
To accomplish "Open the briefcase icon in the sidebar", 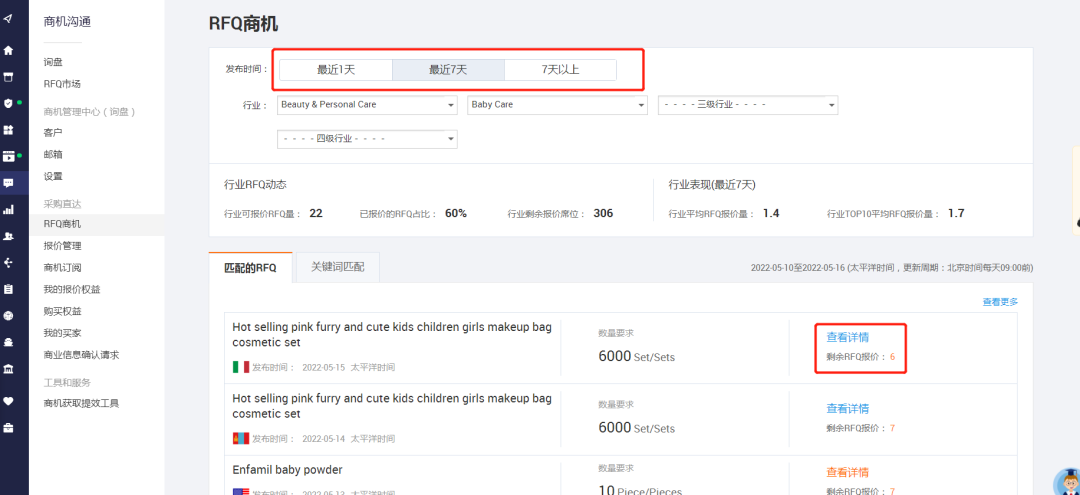I will click(x=8, y=428).
